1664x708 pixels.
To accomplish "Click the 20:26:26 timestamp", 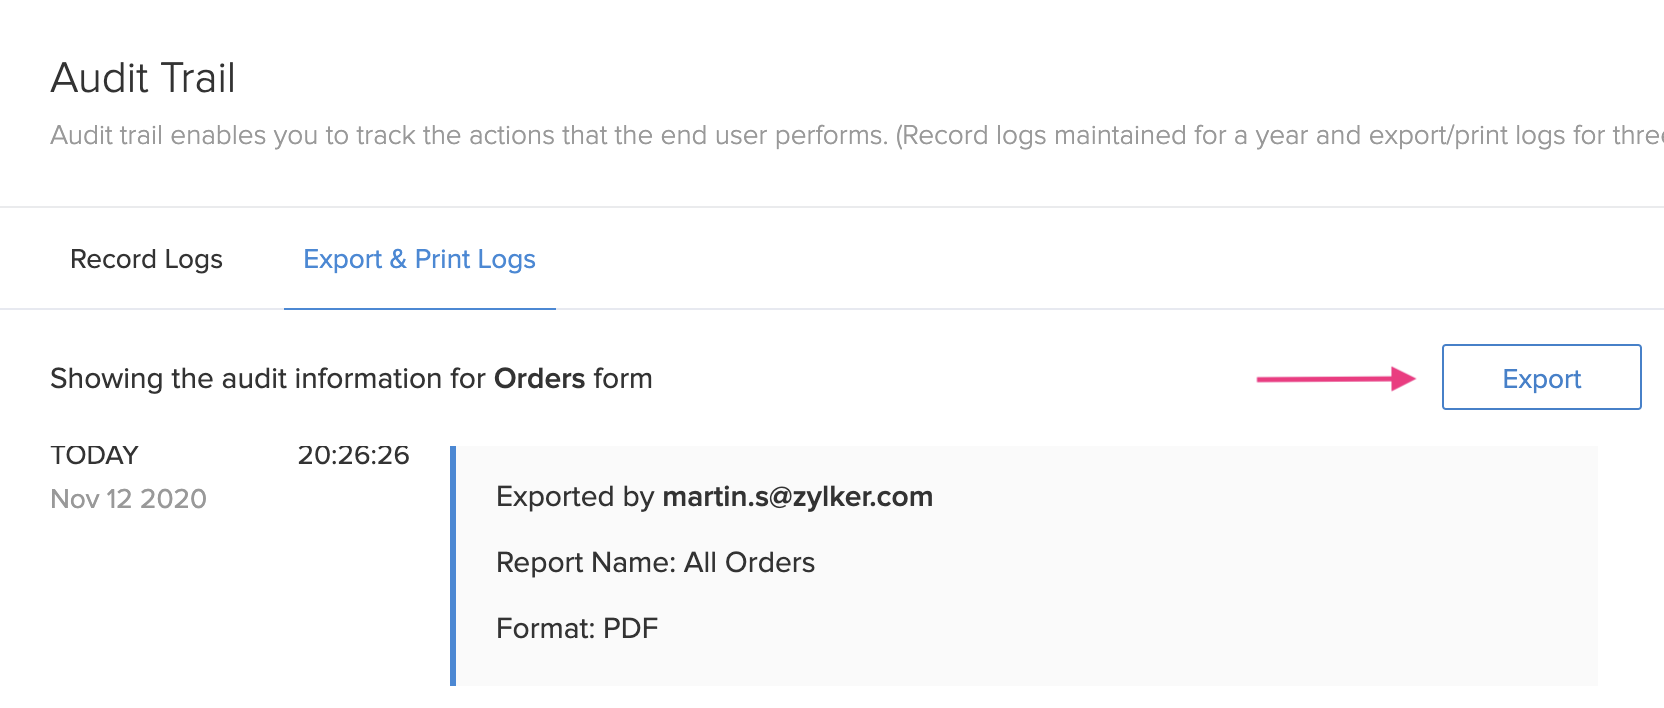I will (x=353, y=455).
